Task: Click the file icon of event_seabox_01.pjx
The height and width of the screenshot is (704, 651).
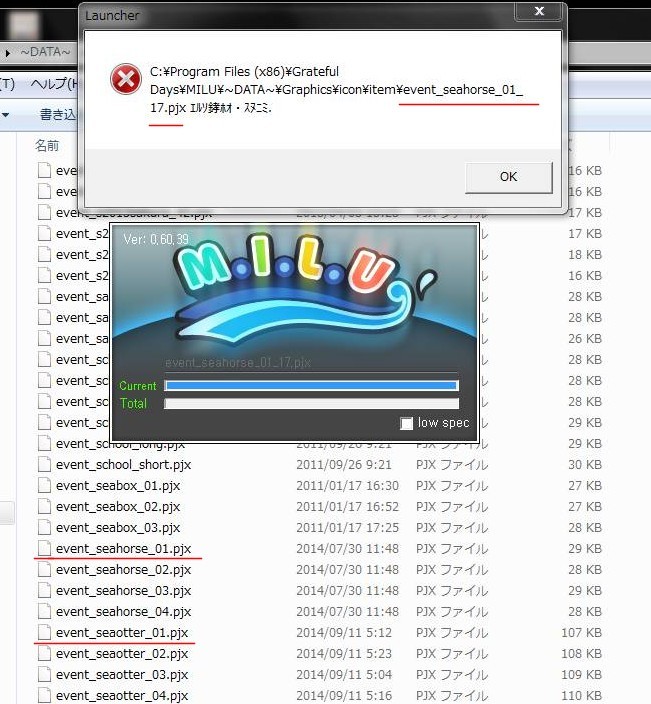Action: click(x=43, y=486)
